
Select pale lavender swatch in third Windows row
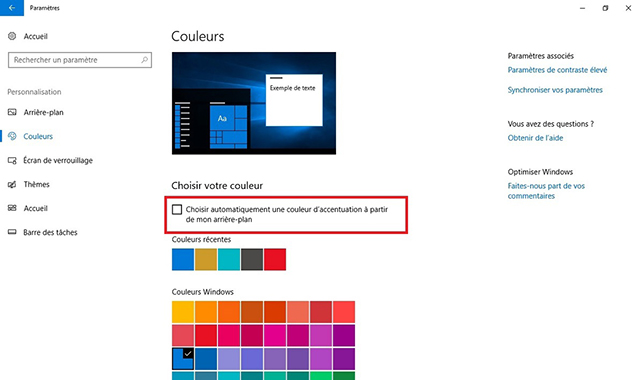(229, 359)
